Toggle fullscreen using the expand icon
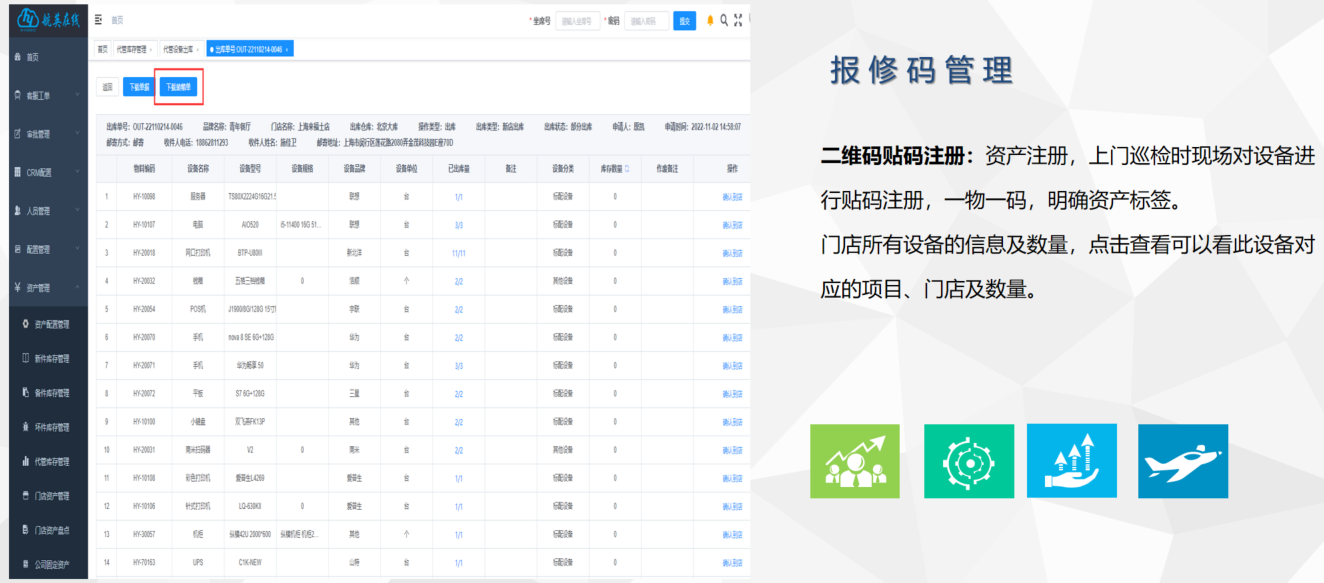1324x583 pixels. [x=738, y=20]
